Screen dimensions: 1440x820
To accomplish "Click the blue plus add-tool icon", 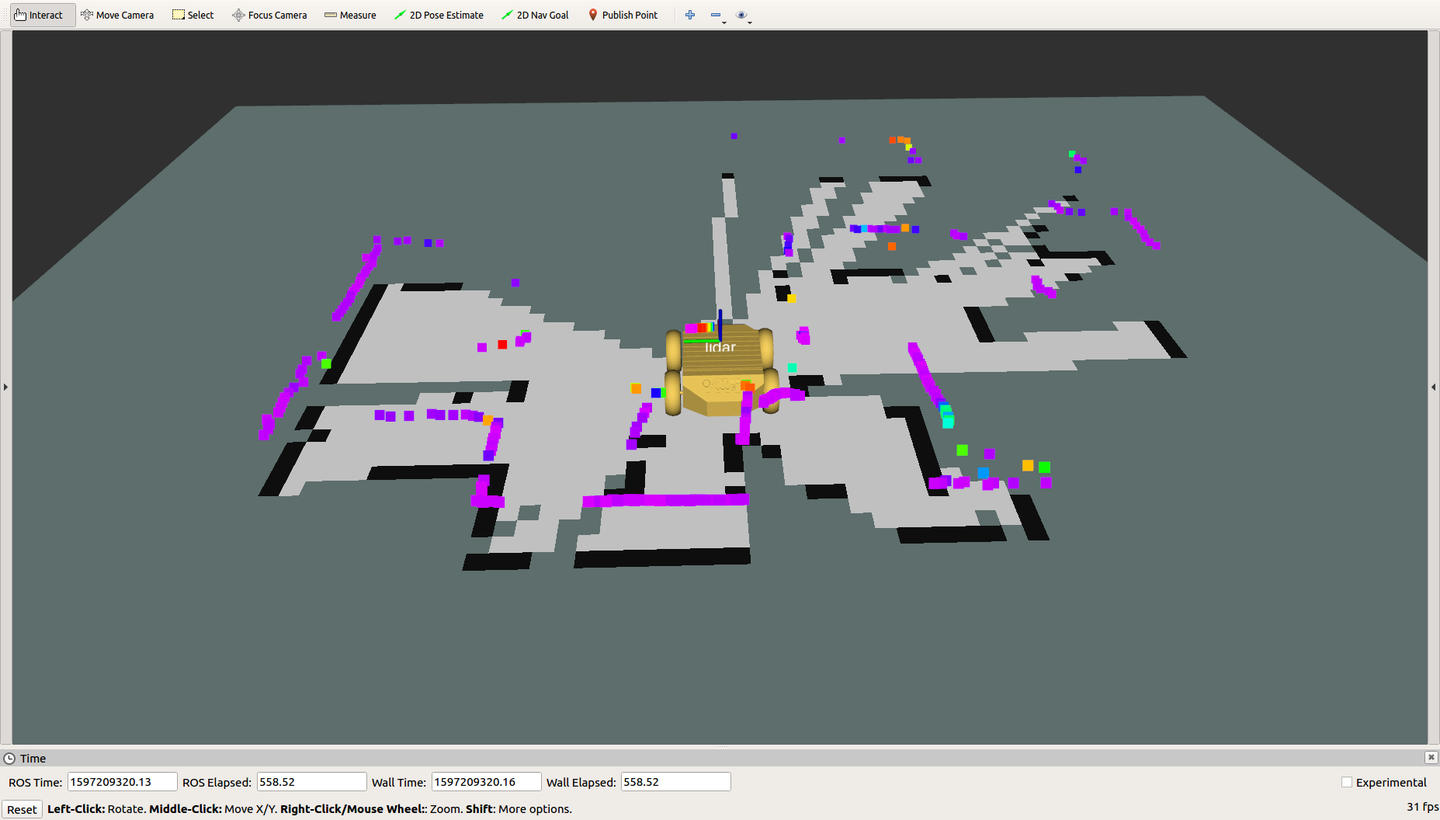I will pos(690,15).
